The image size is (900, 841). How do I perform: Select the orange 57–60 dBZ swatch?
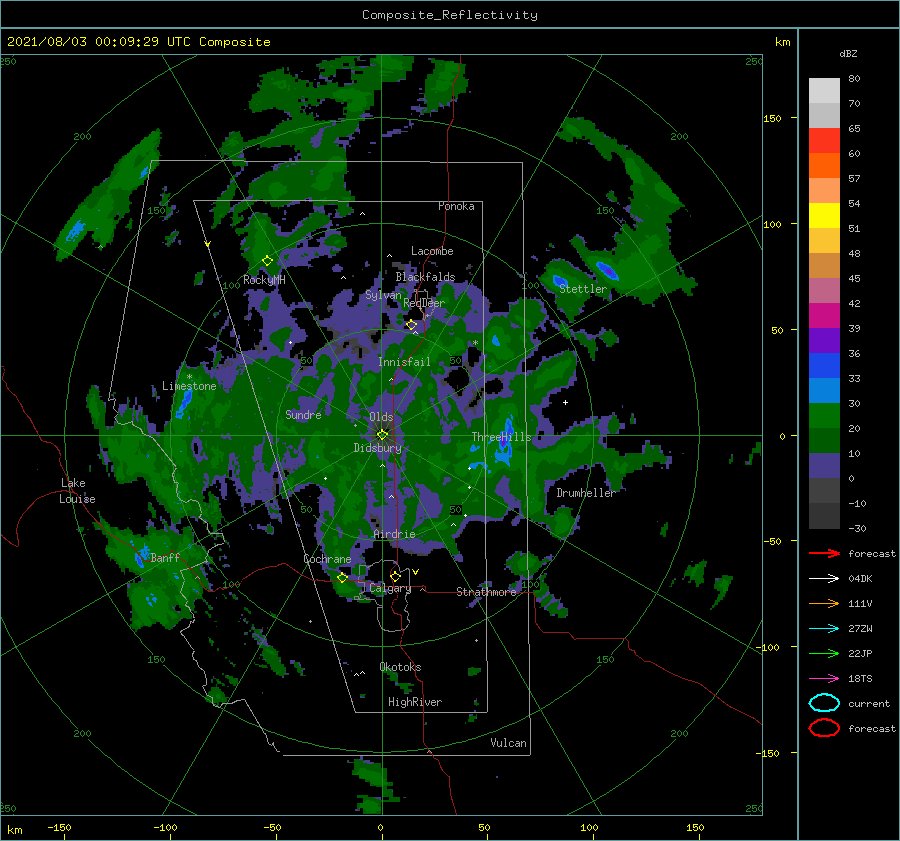pos(824,165)
